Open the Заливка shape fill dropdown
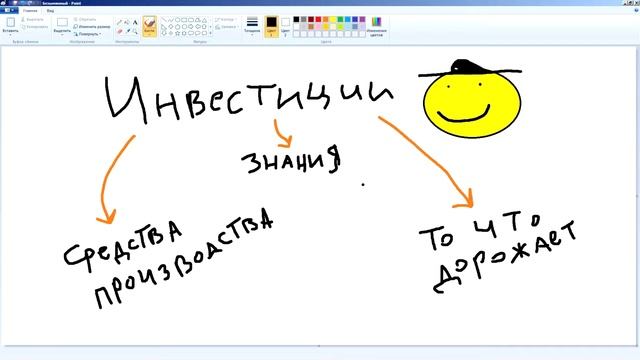Image resolution: width=640 pixels, height=360 pixels. pos(226,27)
